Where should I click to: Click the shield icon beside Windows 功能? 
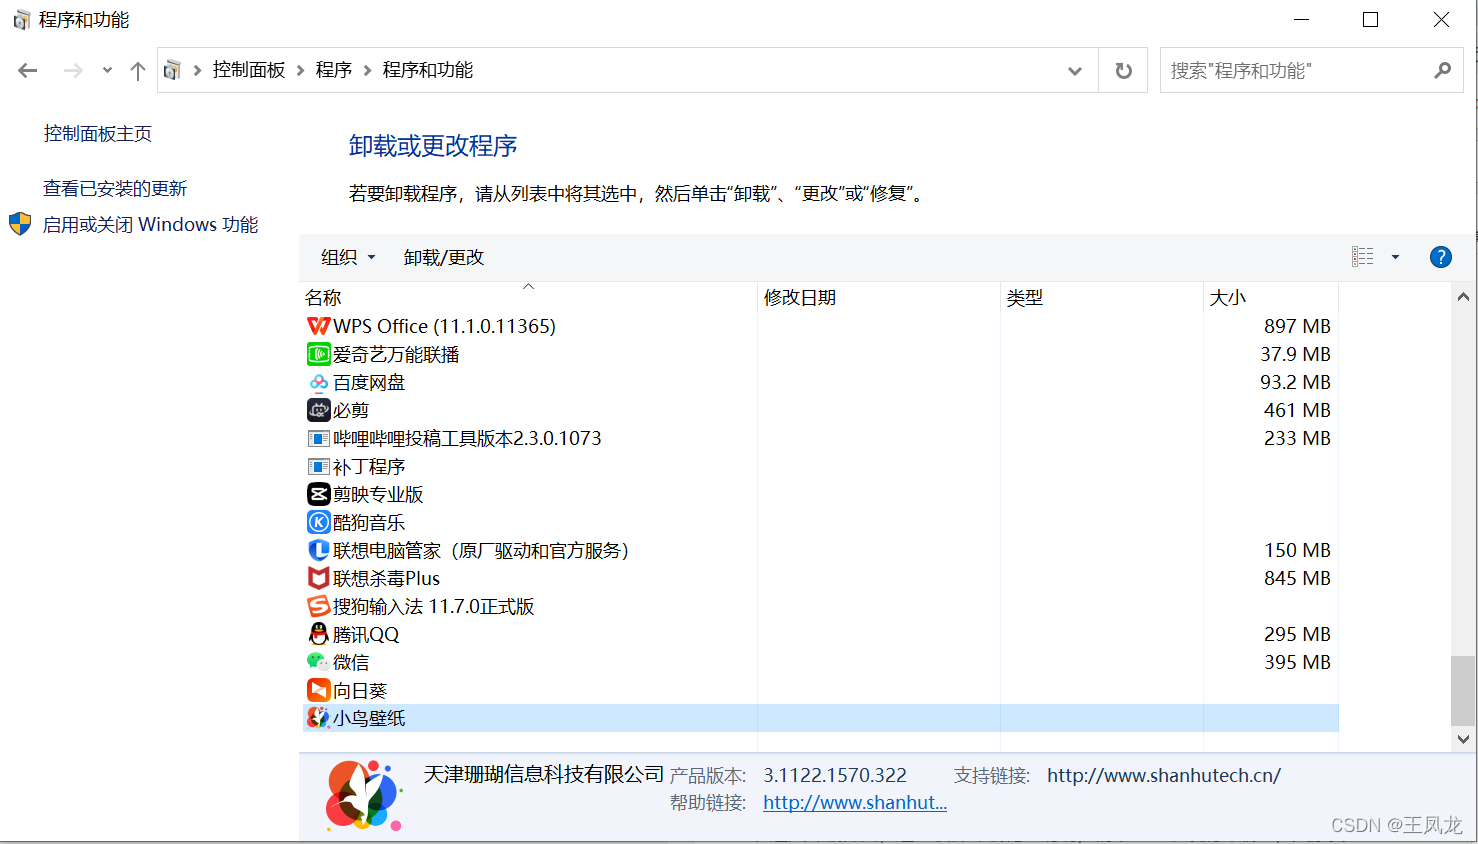(20, 224)
